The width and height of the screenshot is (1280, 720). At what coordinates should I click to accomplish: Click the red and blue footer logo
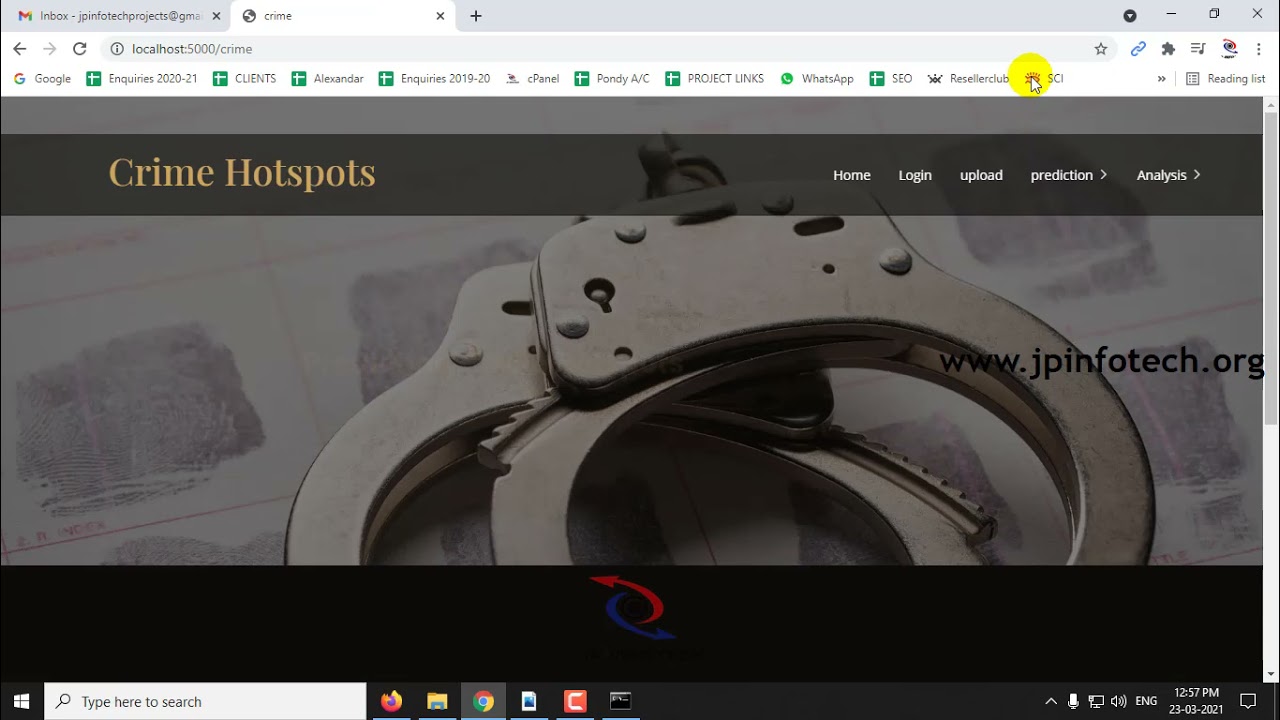pos(634,607)
